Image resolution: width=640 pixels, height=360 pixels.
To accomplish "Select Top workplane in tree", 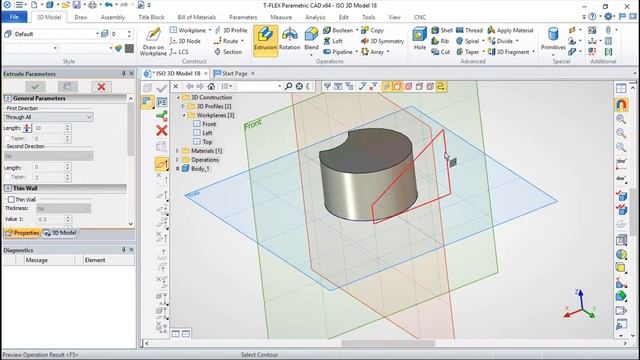I will click(x=207, y=142).
